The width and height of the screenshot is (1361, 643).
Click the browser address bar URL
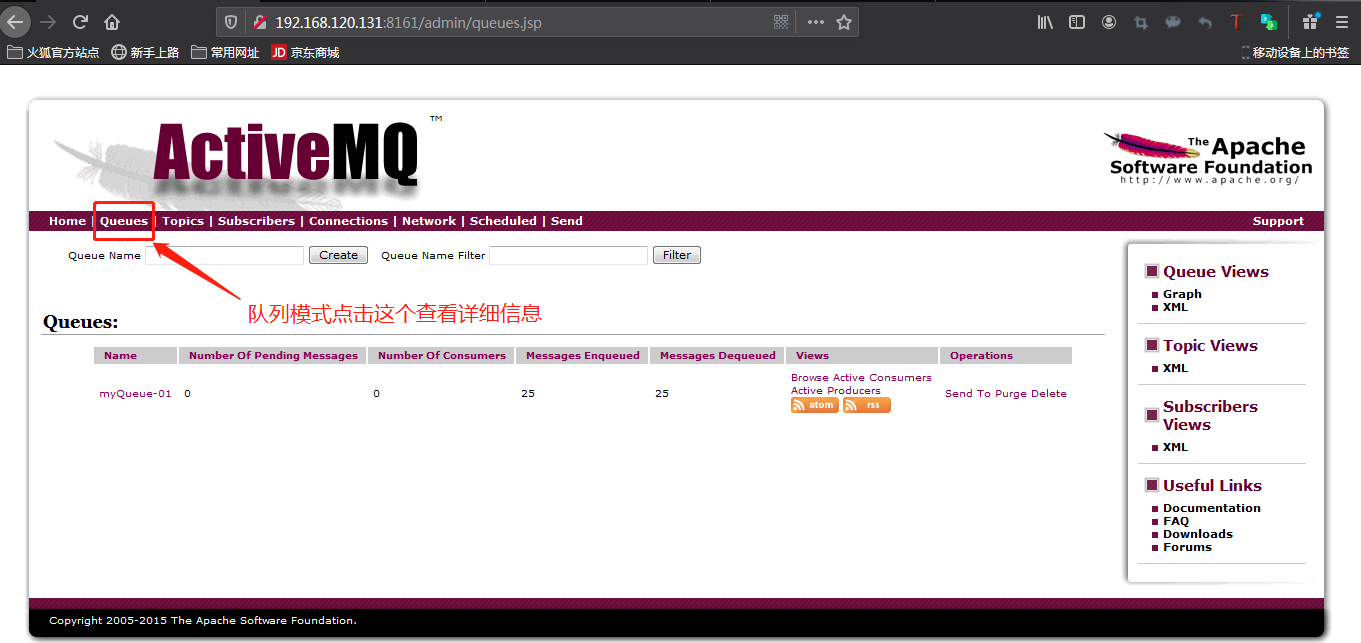[408, 22]
